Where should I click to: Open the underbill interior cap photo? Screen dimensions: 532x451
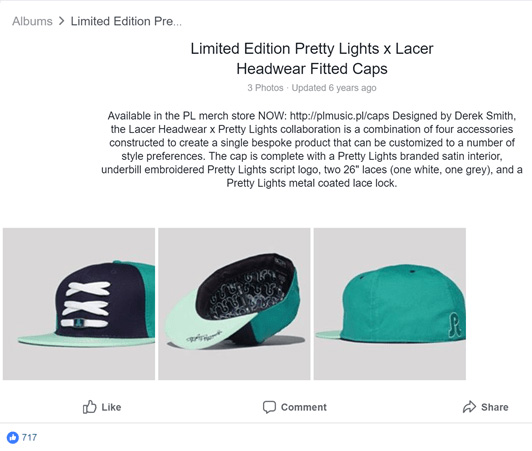[x=234, y=304]
